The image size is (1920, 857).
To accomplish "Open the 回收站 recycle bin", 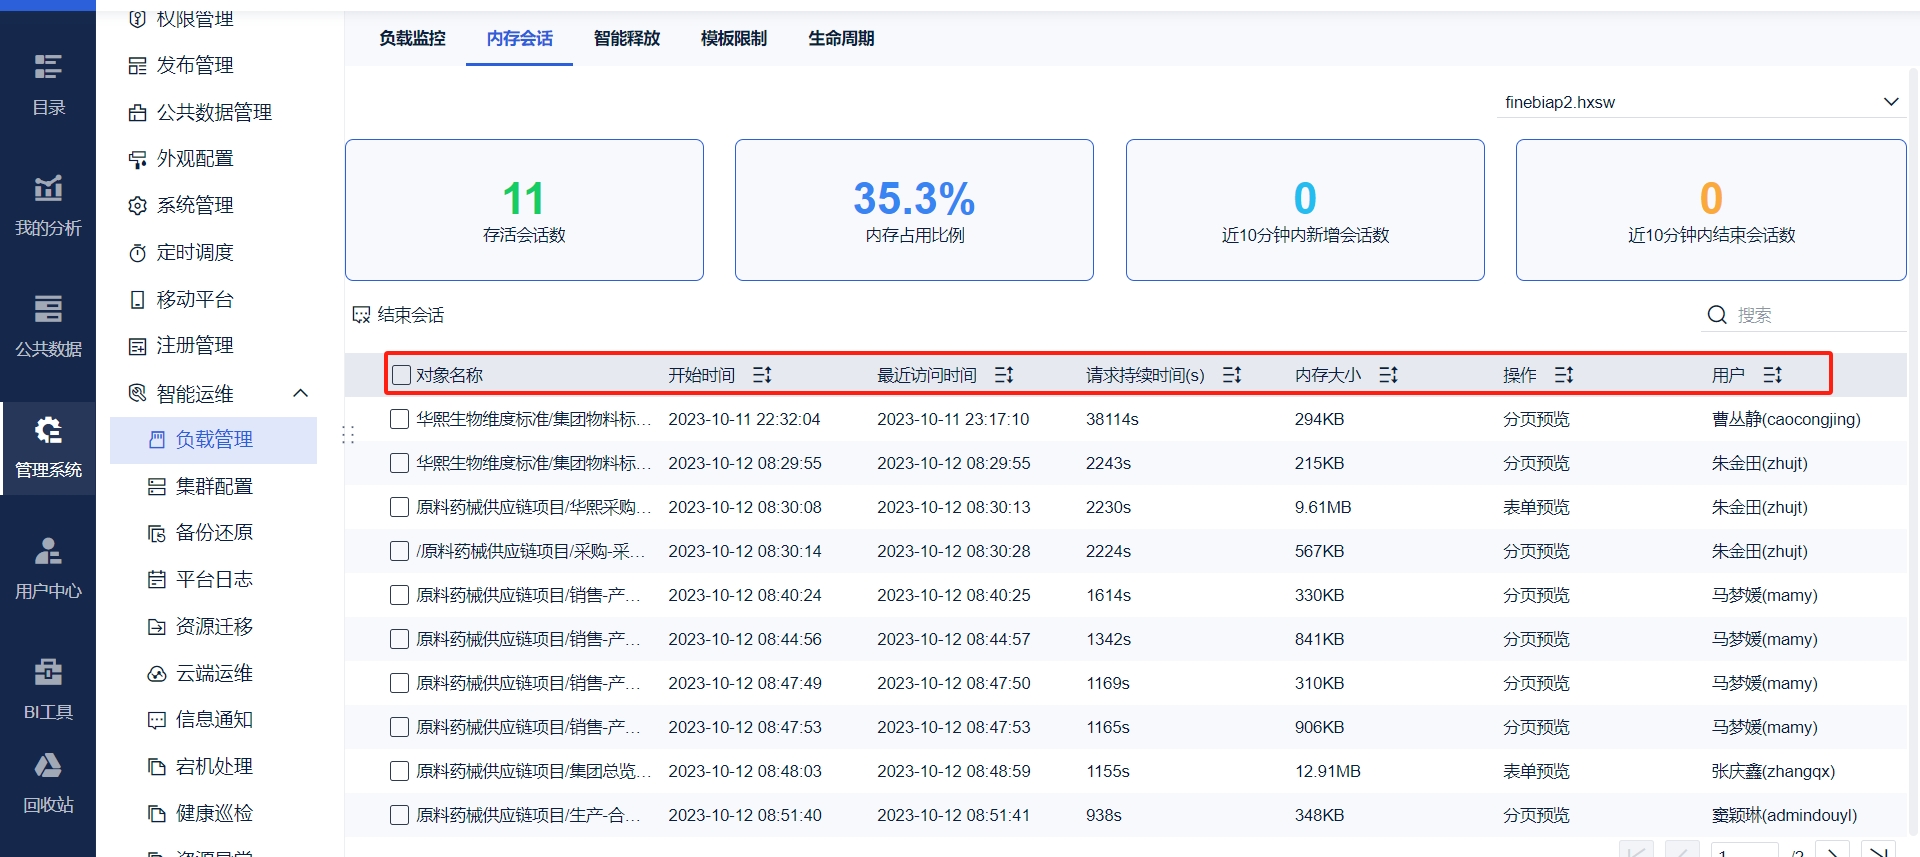I will tap(48, 784).
